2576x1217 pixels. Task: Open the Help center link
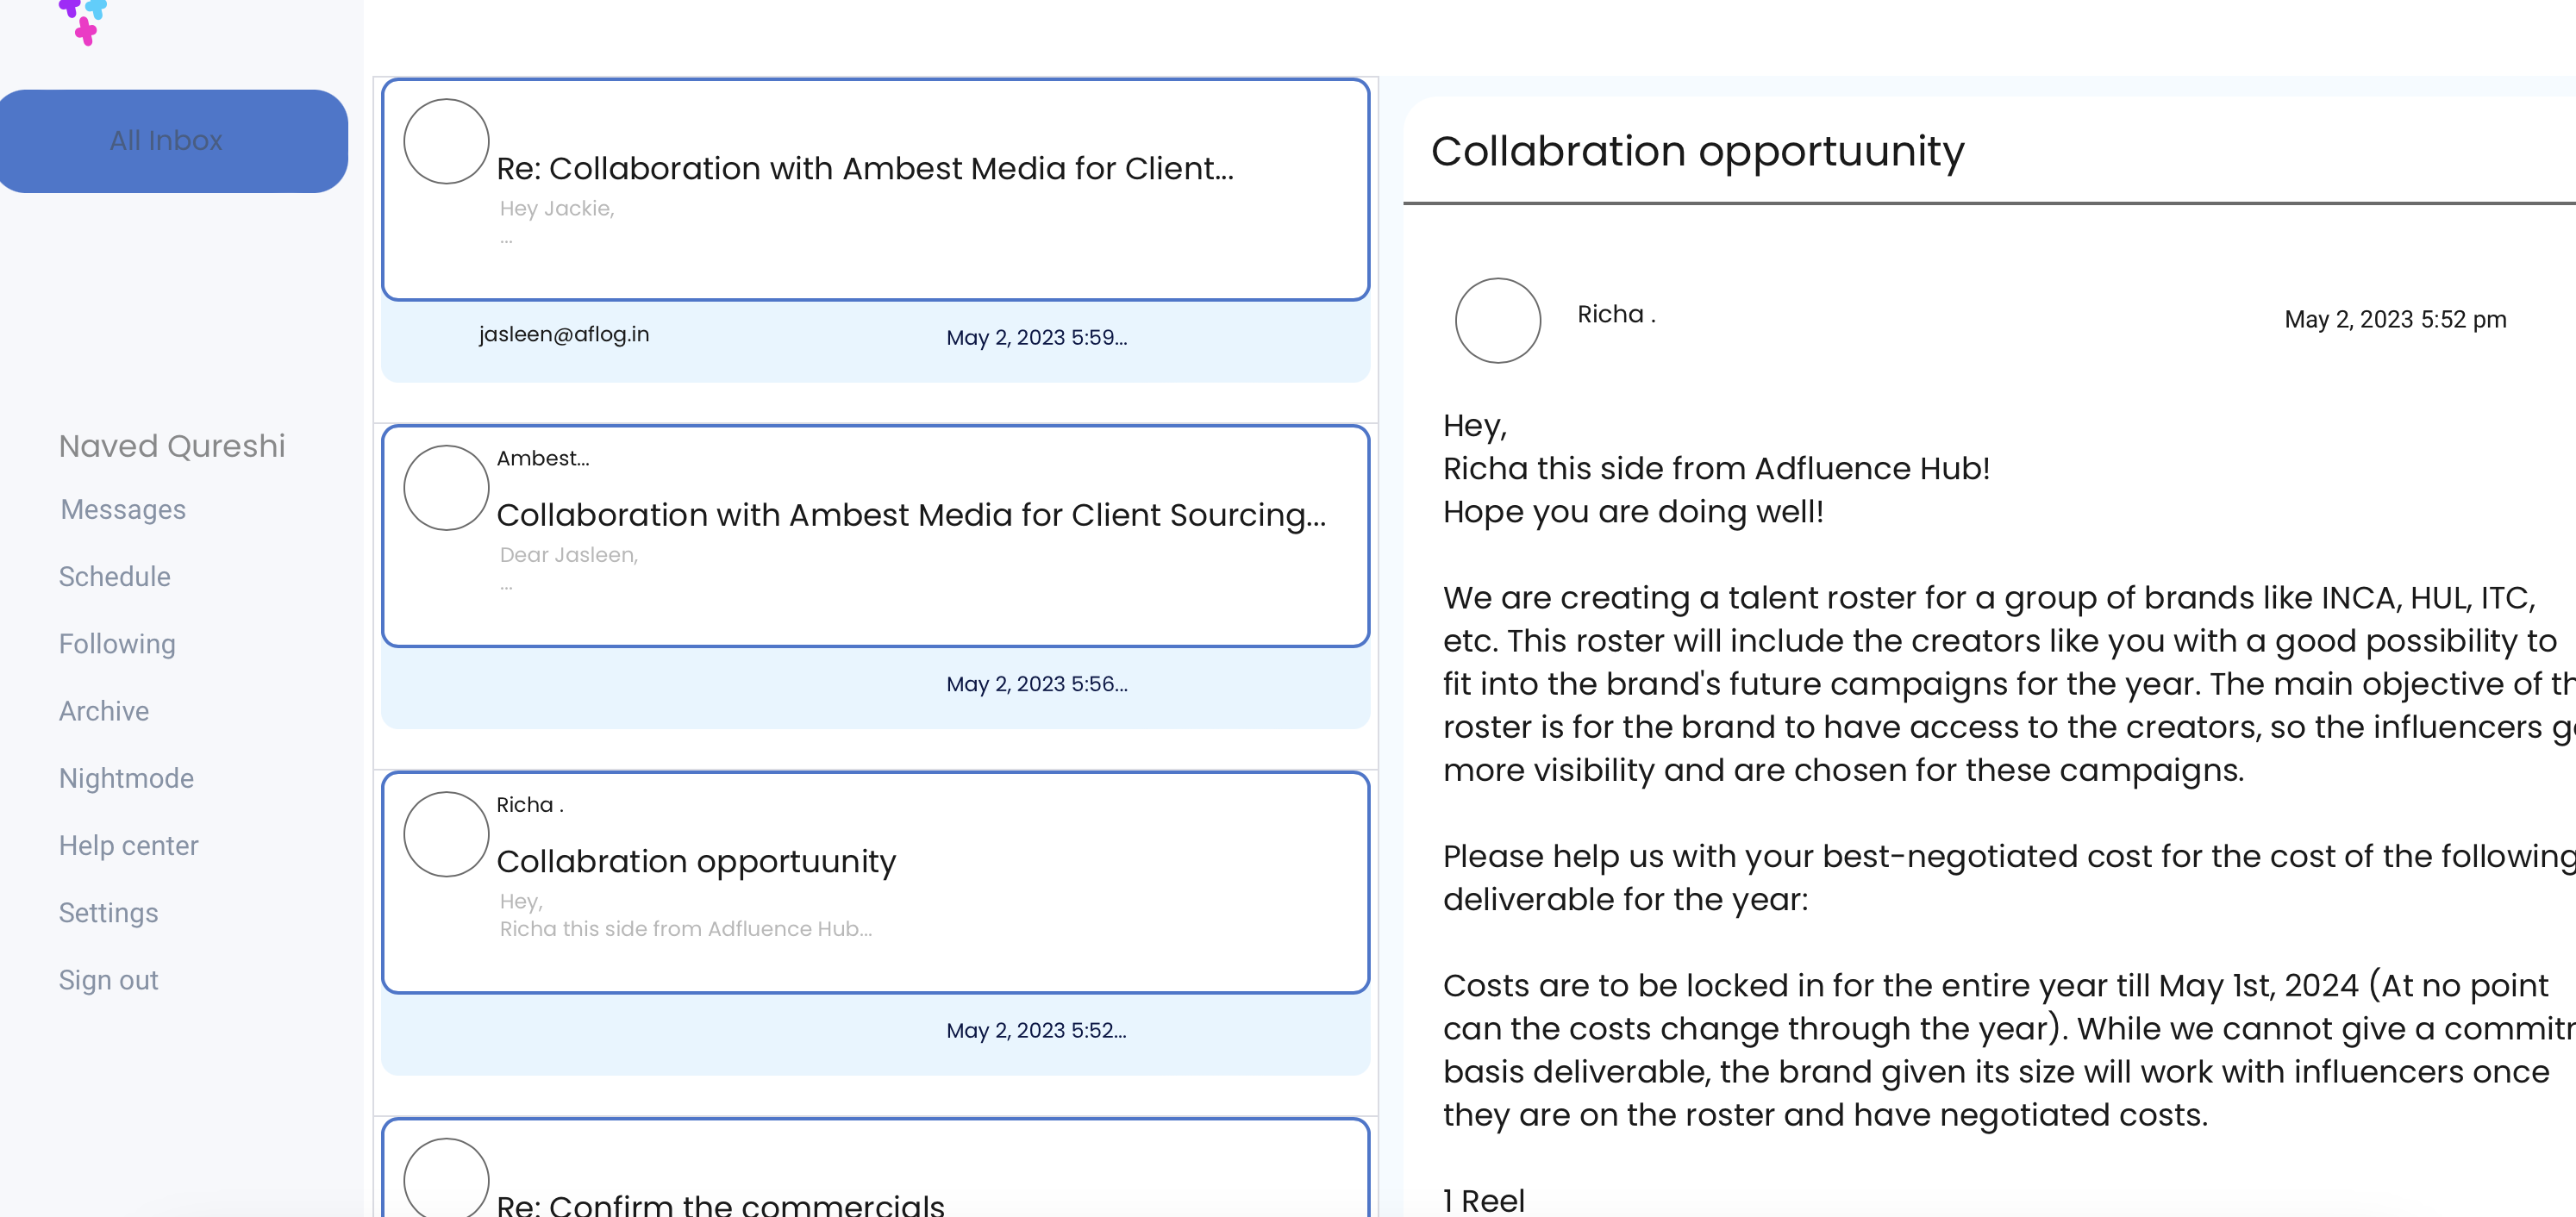pos(129,846)
